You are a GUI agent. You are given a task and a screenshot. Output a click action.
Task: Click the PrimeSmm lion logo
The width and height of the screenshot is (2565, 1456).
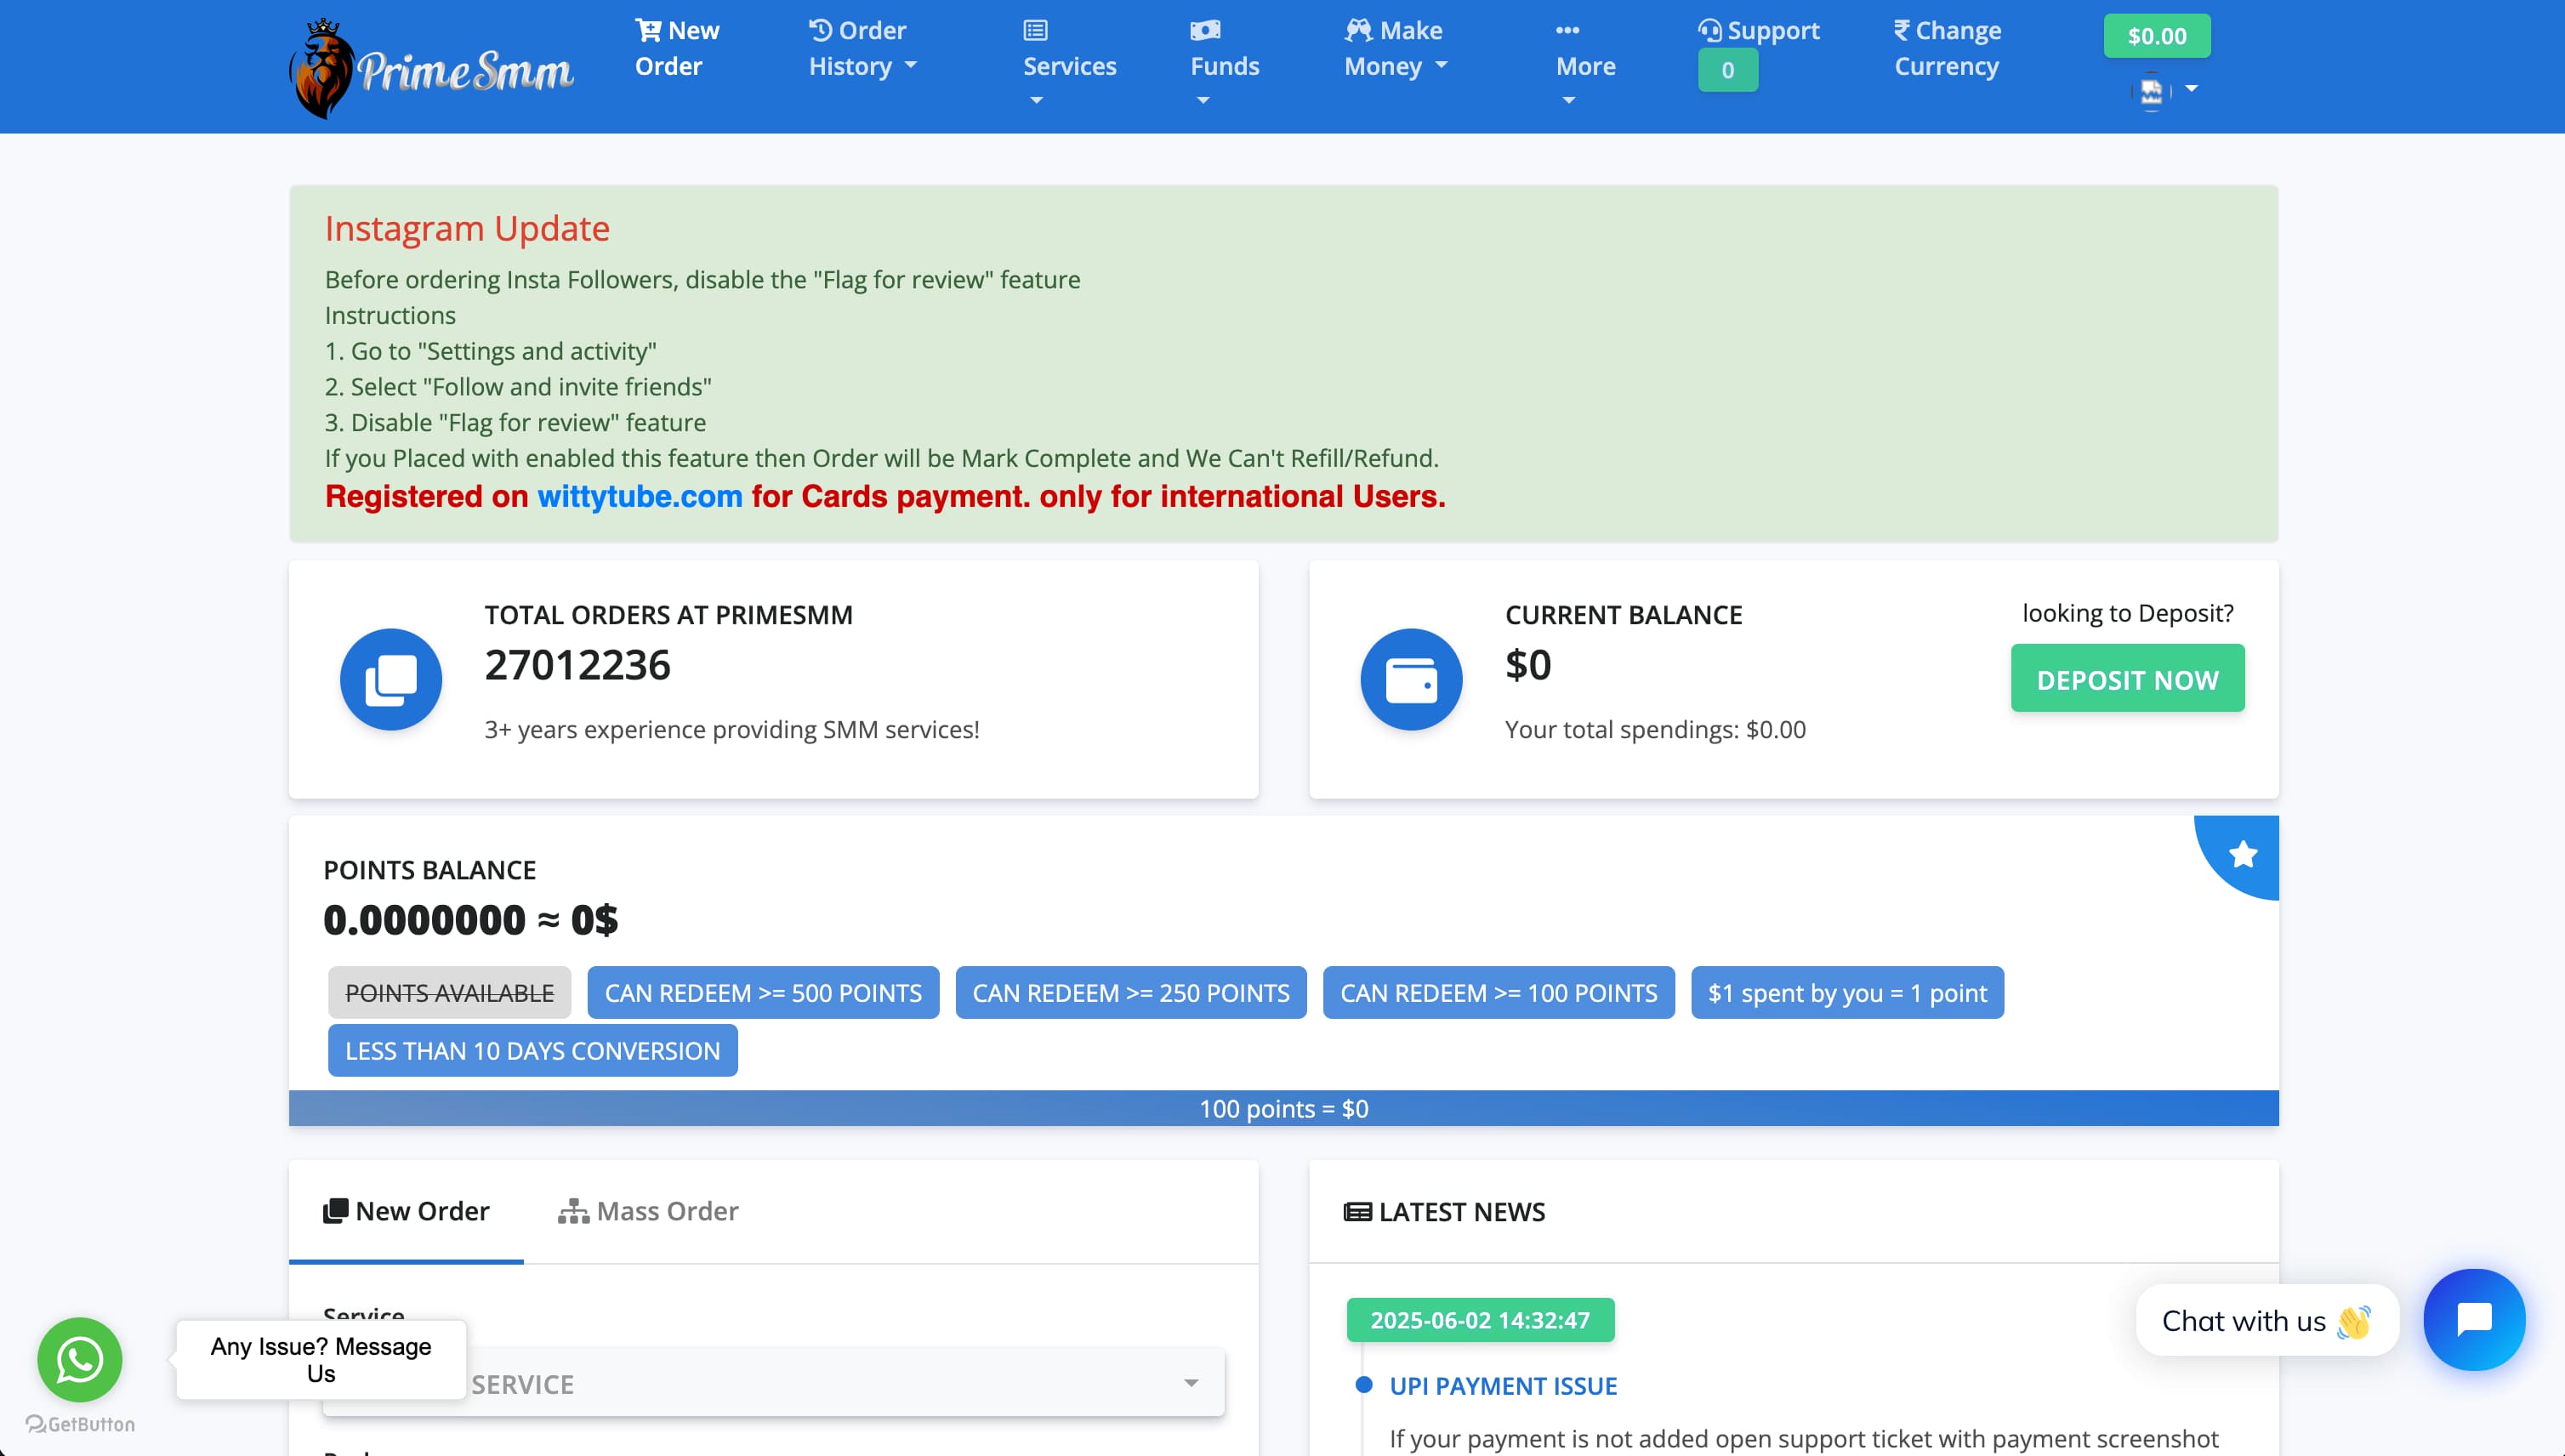pyautogui.click(x=323, y=68)
